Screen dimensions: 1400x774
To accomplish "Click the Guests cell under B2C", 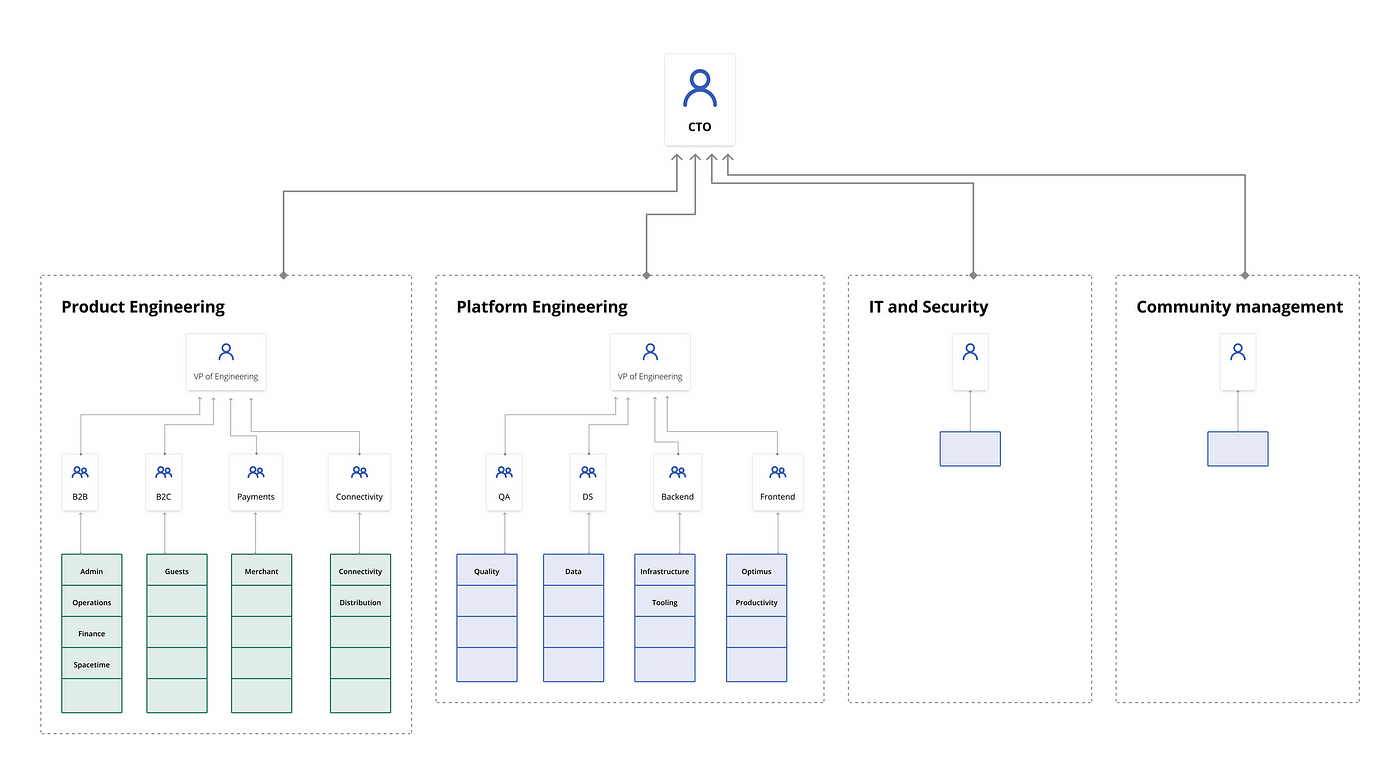I will [177, 571].
